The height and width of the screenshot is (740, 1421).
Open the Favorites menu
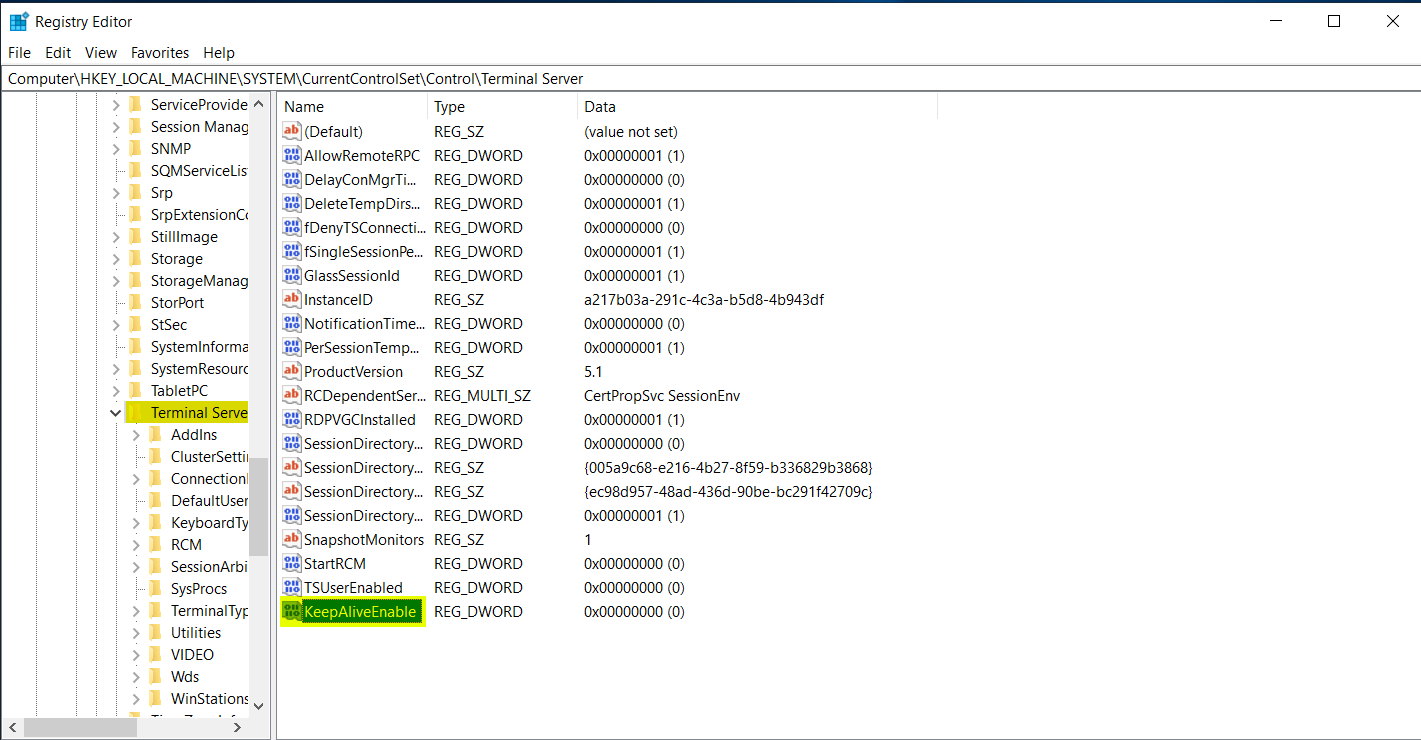pos(160,53)
